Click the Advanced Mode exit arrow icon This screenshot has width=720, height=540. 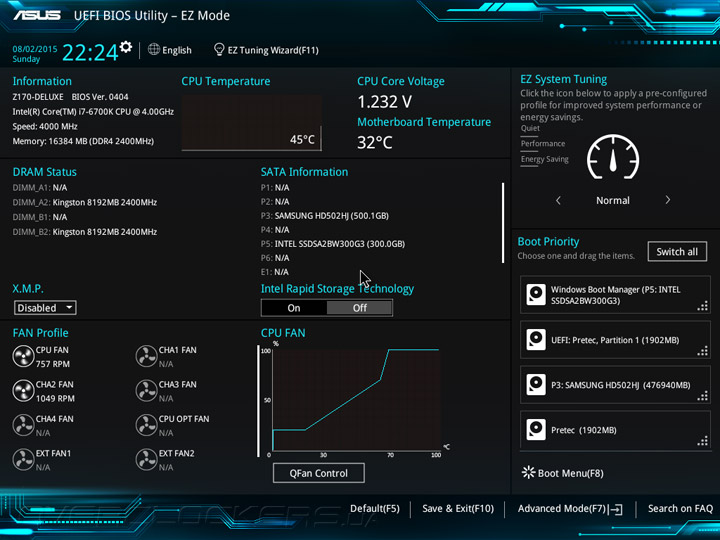pos(616,509)
